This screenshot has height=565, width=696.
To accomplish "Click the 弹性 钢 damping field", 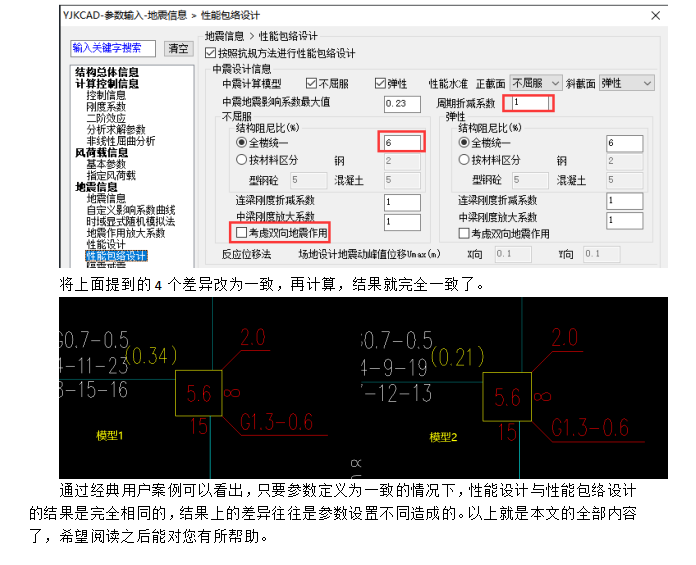I will 625,162.
